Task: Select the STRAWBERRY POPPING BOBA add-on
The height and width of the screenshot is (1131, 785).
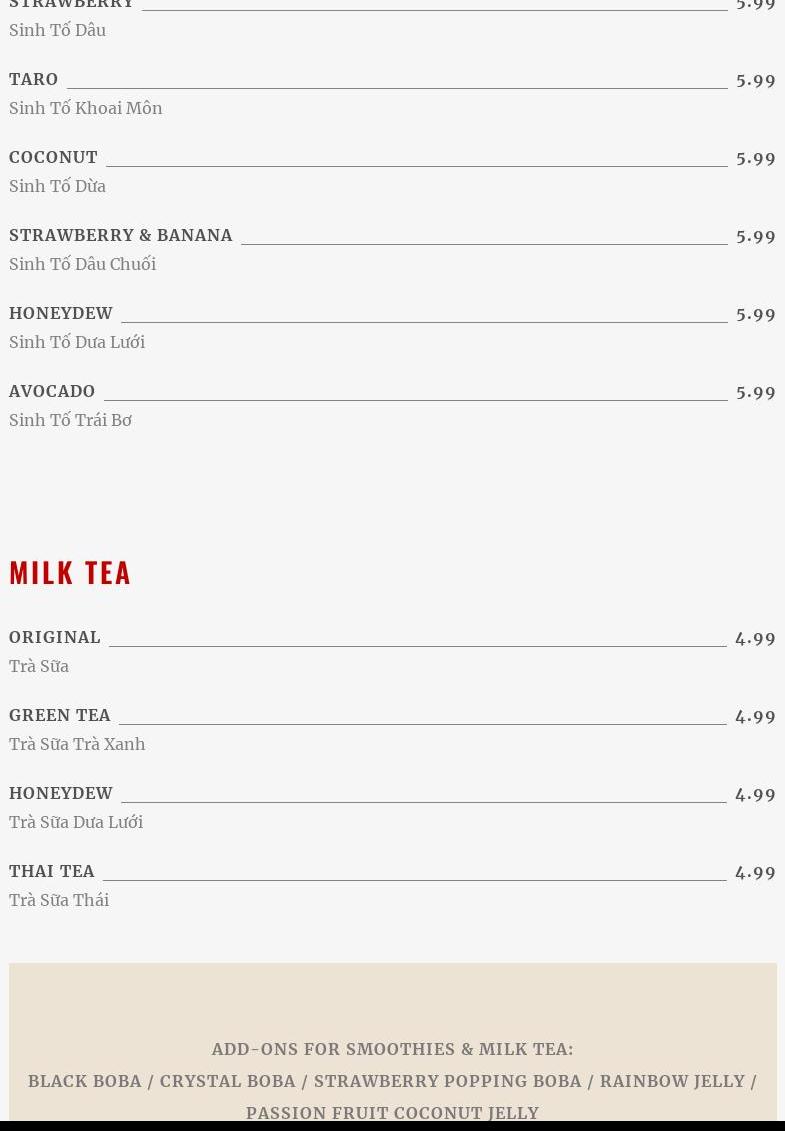Action: (447, 1081)
